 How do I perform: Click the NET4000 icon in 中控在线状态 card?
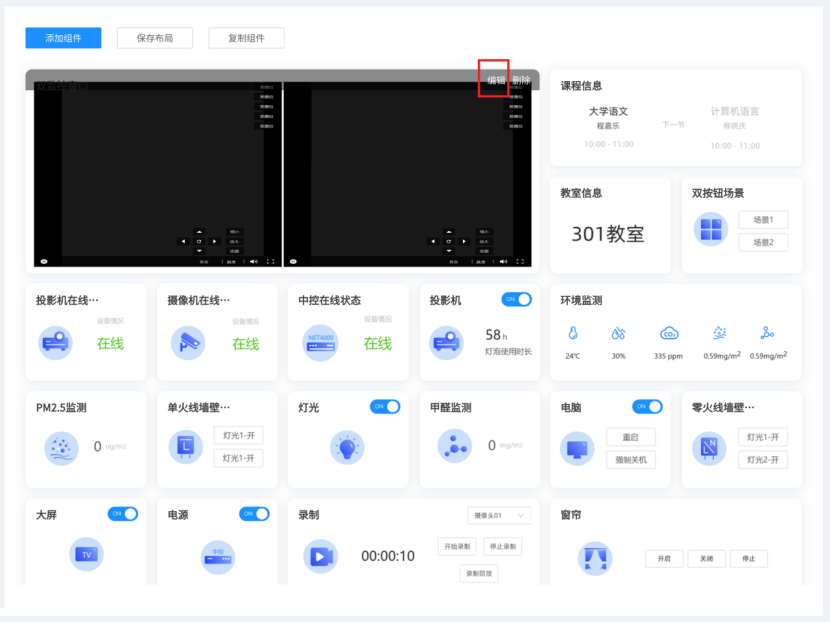[320, 343]
